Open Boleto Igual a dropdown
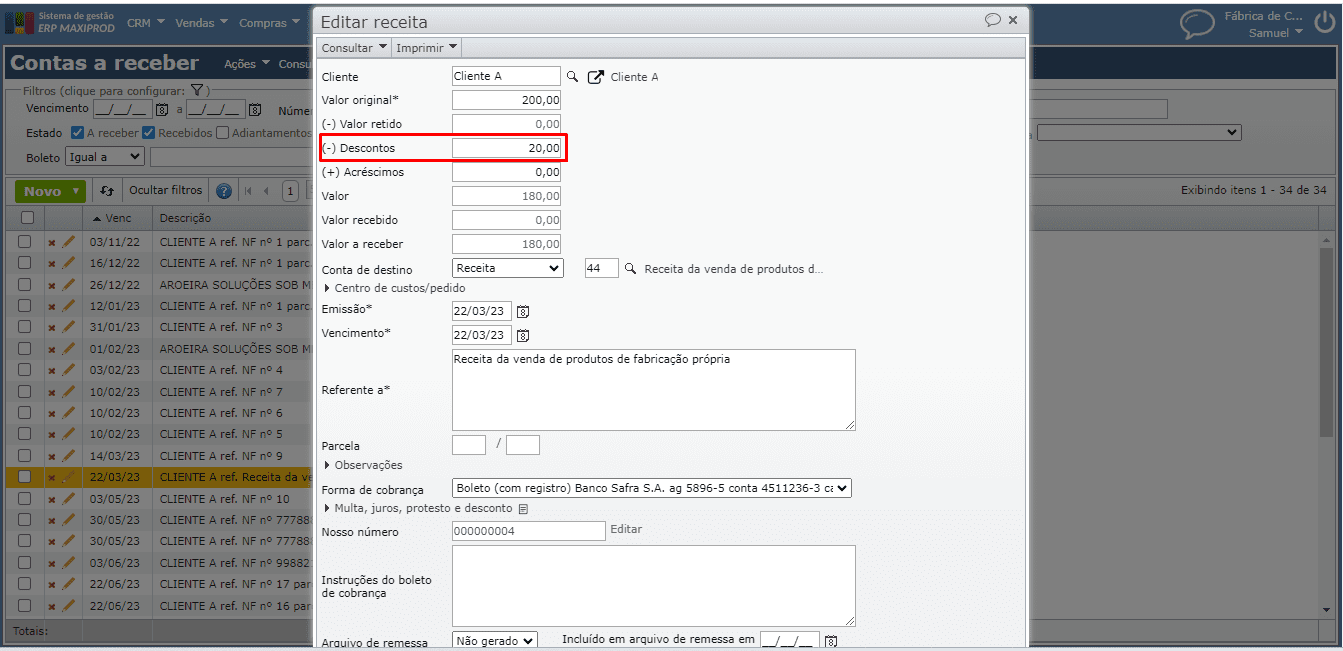Viewport: 1343px width, 651px height. [105, 157]
